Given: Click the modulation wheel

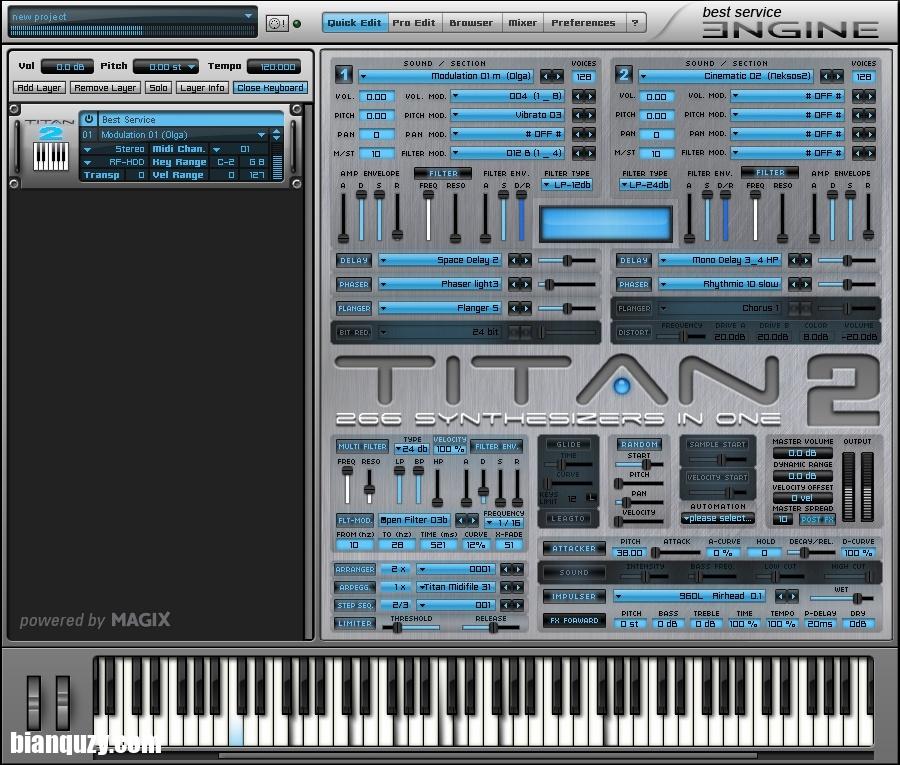Looking at the screenshot, I should coord(63,702).
